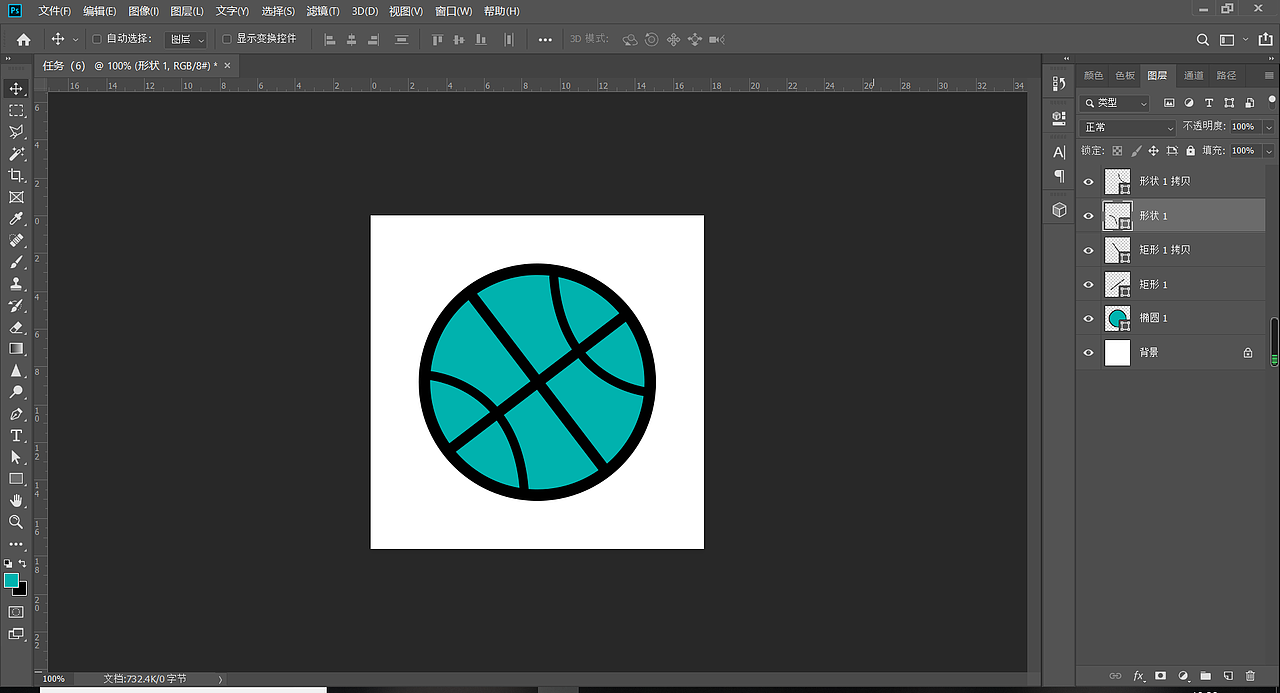Select the Magic Wand tool
The image size is (1280, 693).
[x=16, y=154]
